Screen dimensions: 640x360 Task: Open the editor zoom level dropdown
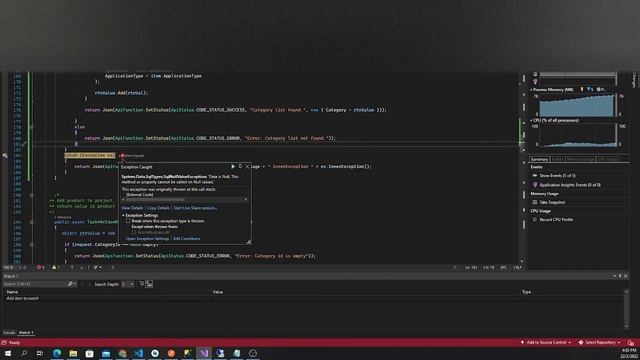(x=20, y=267)
